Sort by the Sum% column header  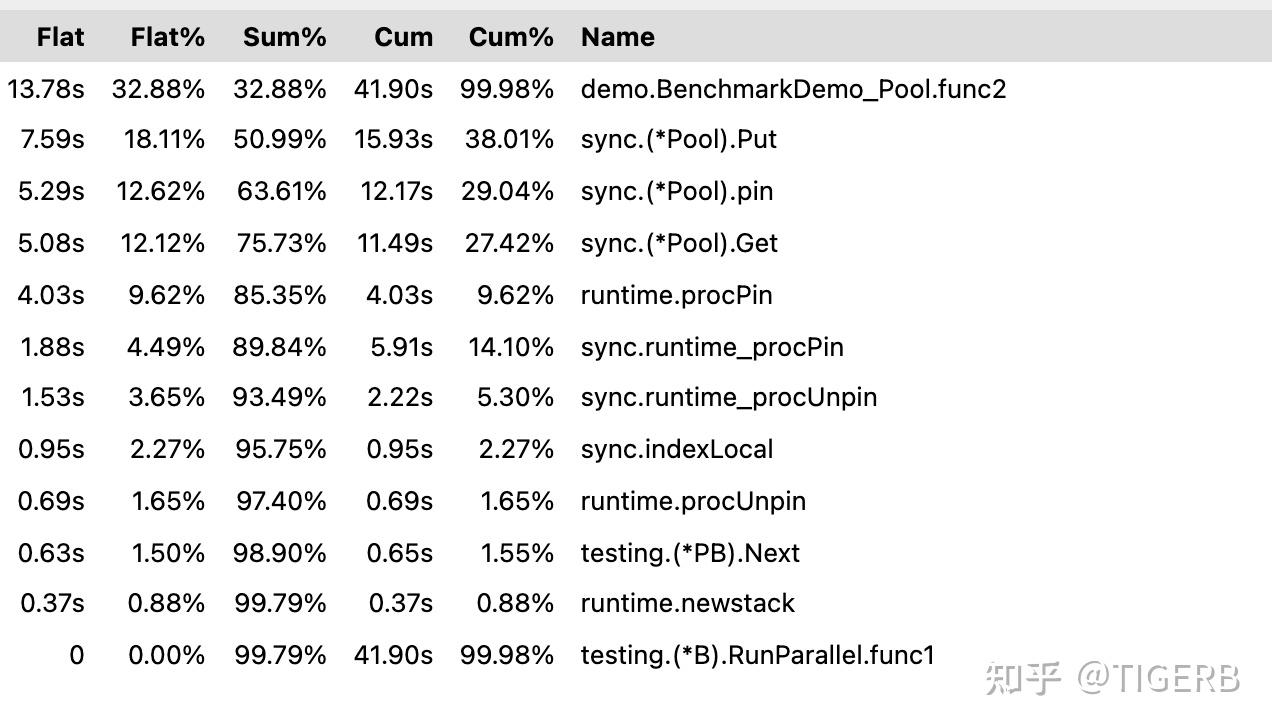click(x=284, y=37)
